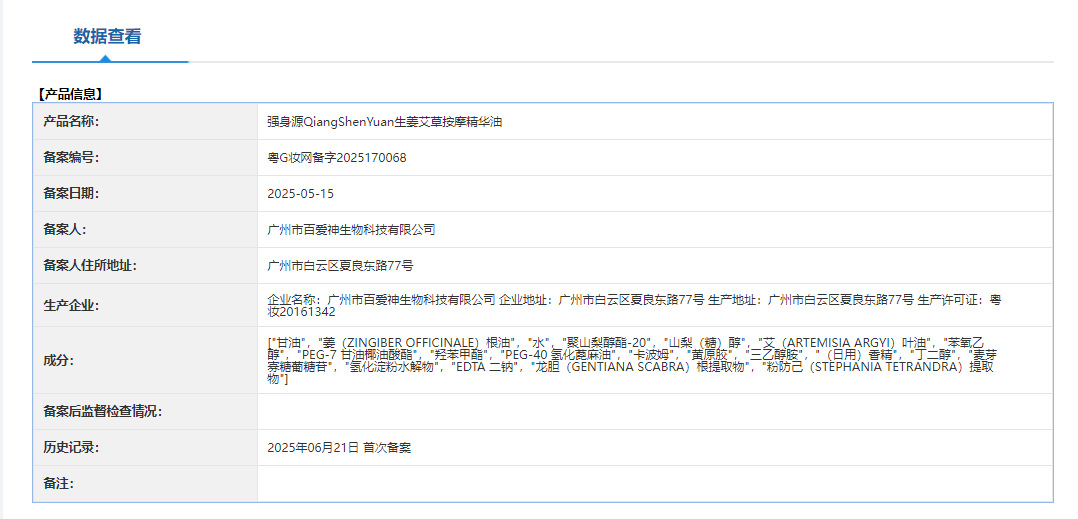Select the 【产品信息】 section heading
1078x519 pixels.
[69, 94]
